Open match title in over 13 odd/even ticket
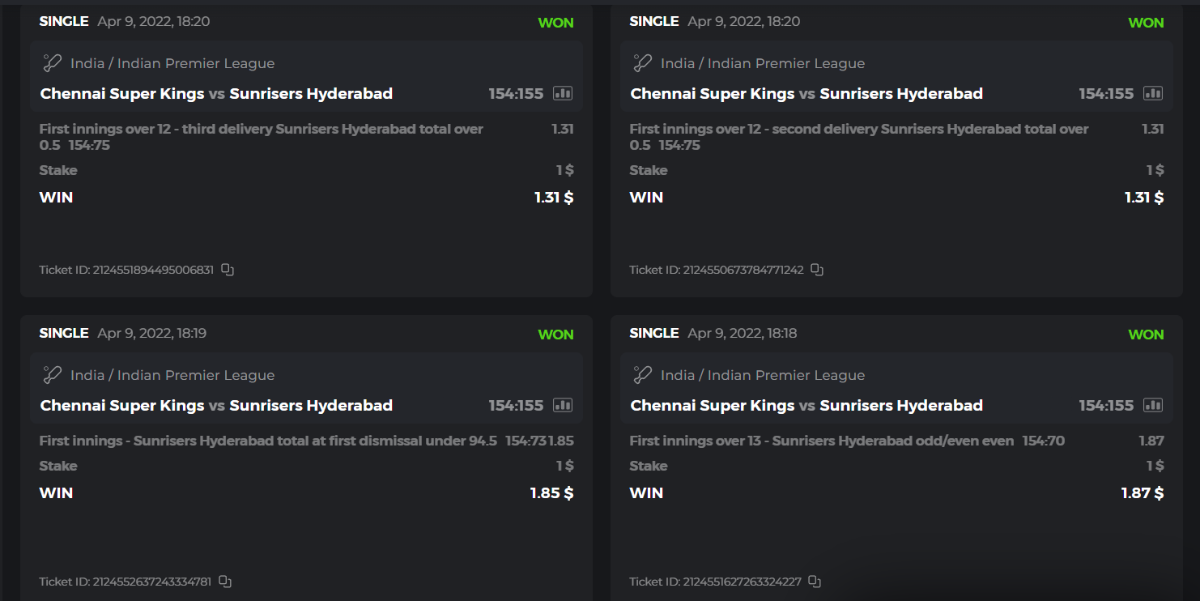The width and height of the screenshot is (1200, 601). pos(806,406)
